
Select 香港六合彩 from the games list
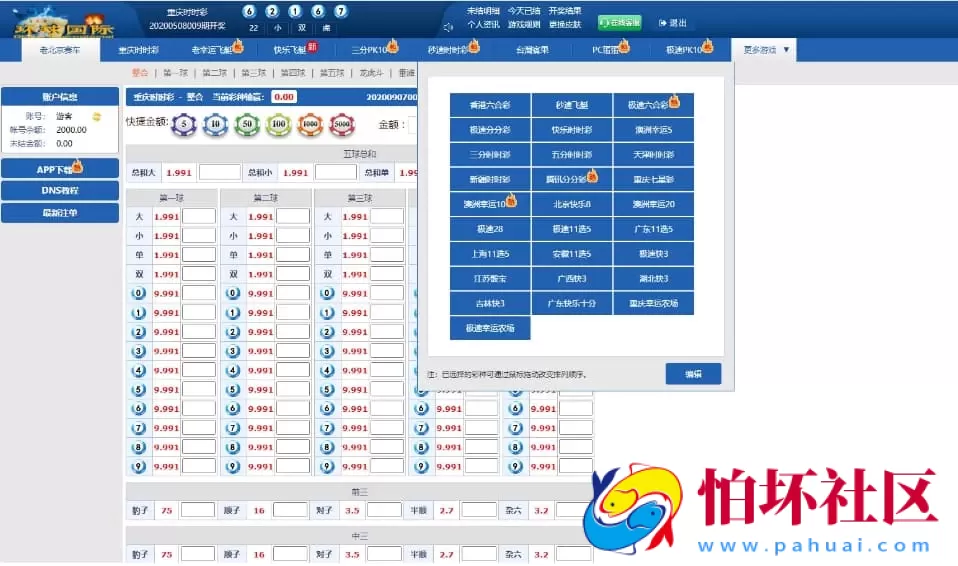click(490, 105)
